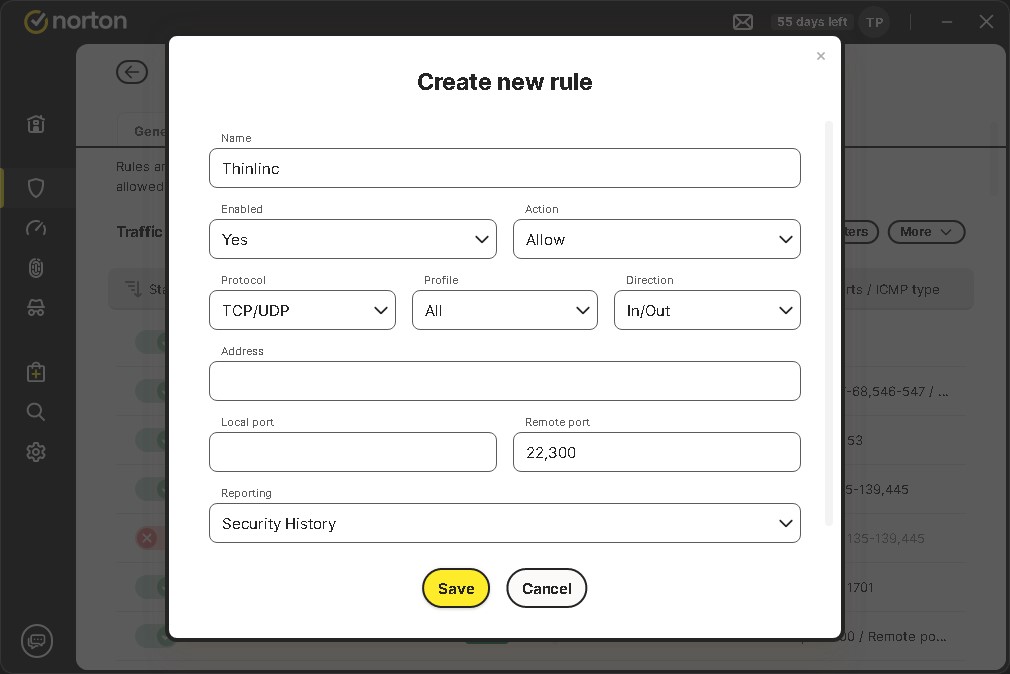The width and height of the screenshot is (1010, 674).
Task: Open Settings gear in sidebar
Action: 36,452
